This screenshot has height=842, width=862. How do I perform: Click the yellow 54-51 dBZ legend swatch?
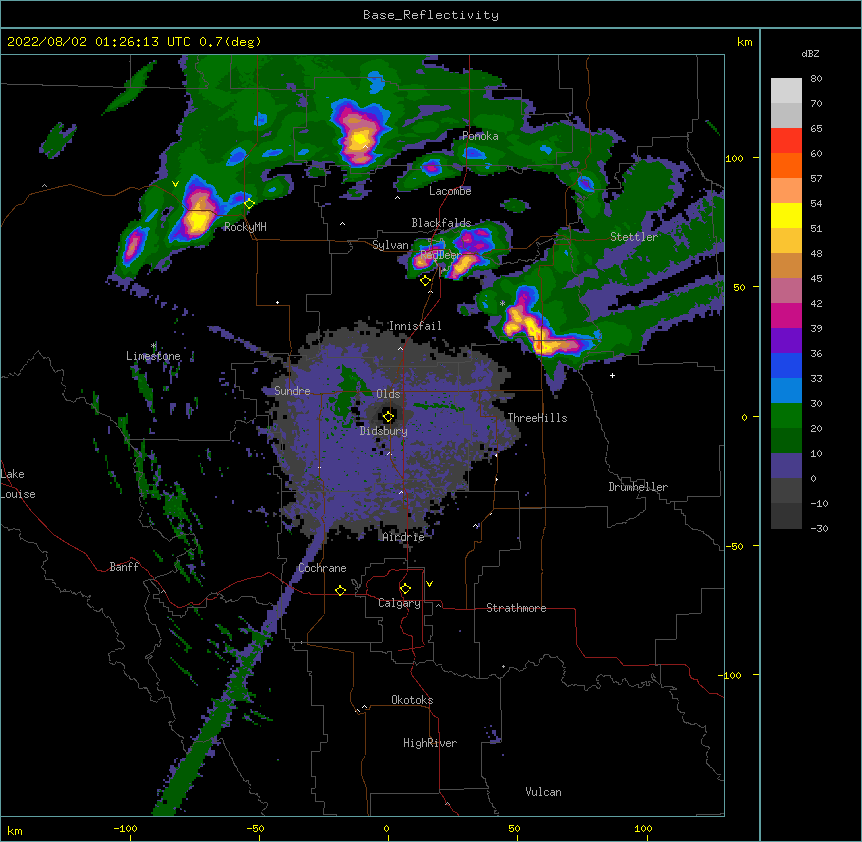pyautogui.click(x=786, y=216)
